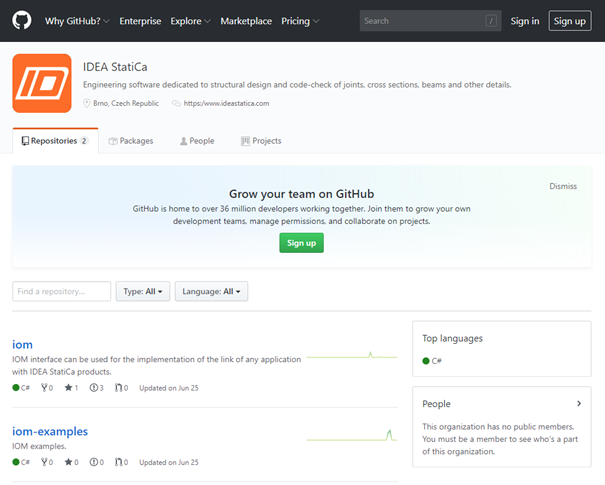The image size is (605, 485).
Task: Click the star icon for iom repository
Action: coord(68,387)
